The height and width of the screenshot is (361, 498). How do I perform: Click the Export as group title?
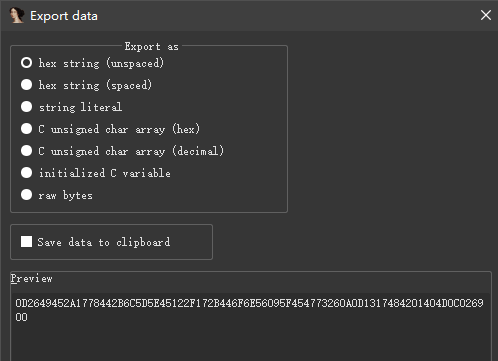click(152, 47)
